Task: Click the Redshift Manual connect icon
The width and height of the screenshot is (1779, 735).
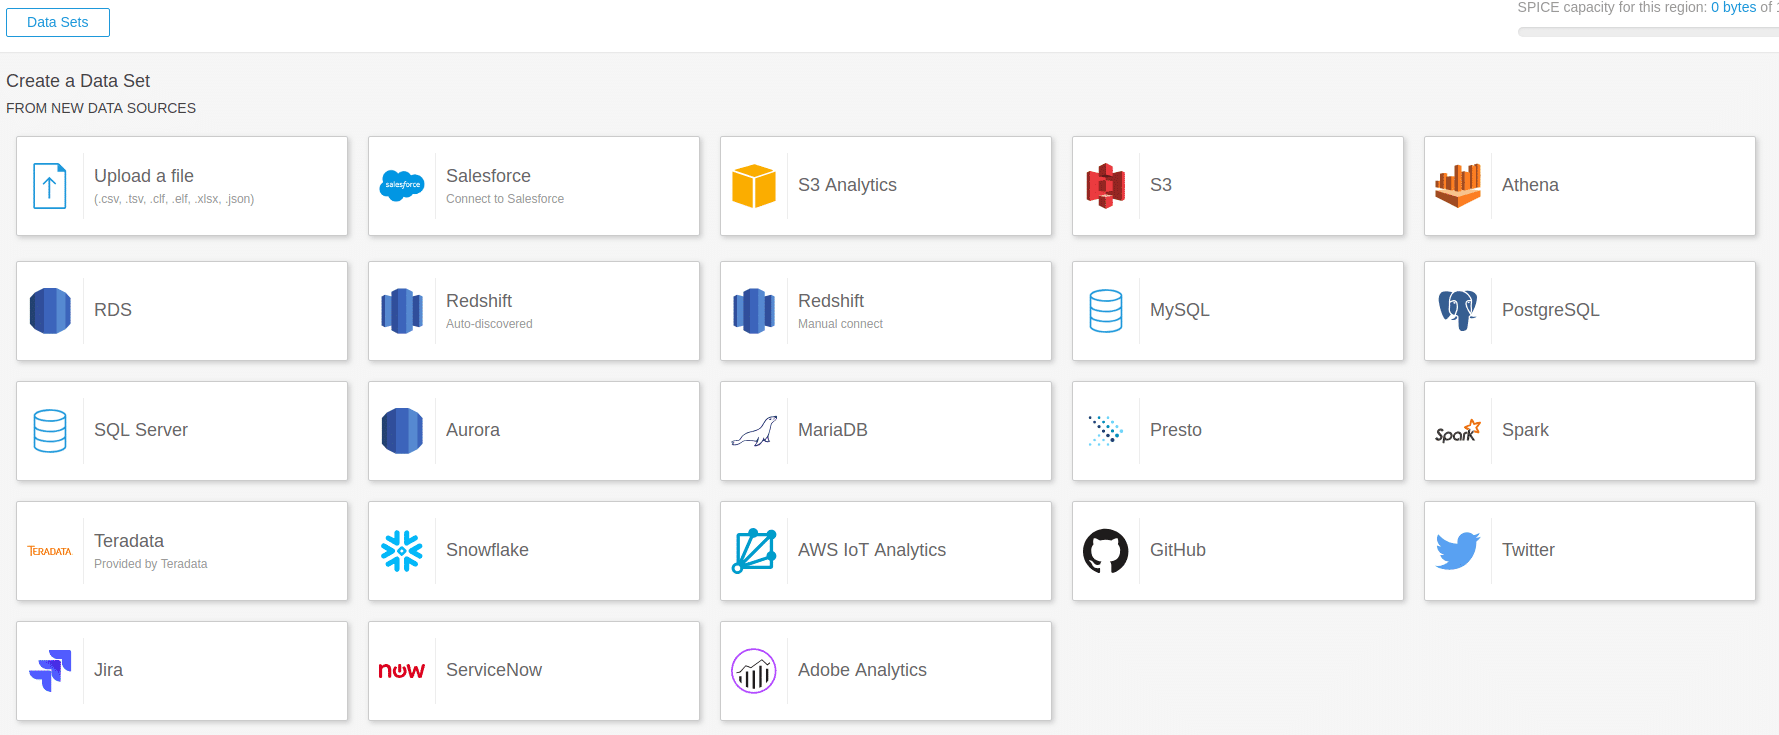Action: [x=754, y=311]
